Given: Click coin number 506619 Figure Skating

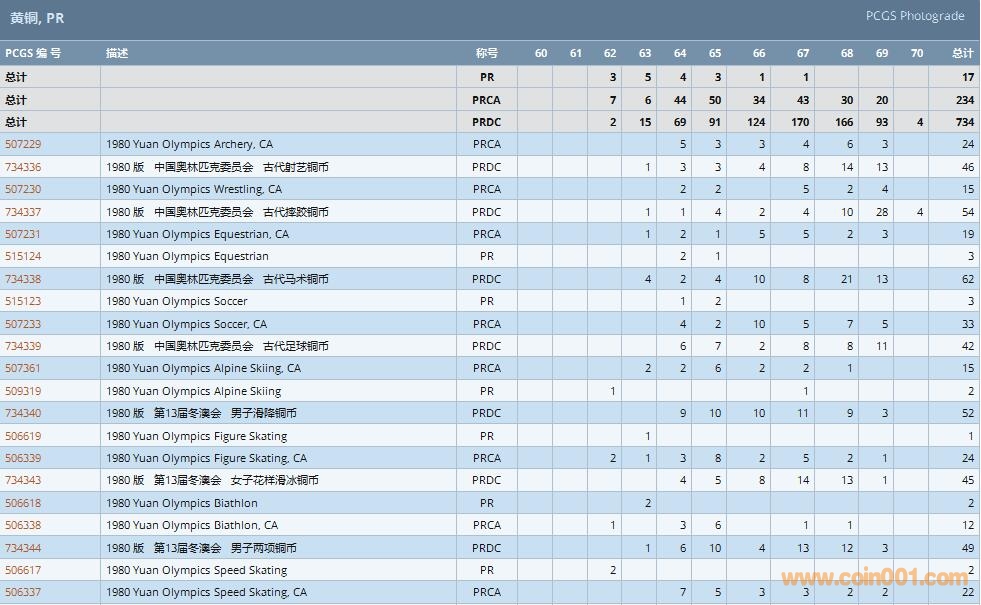Looking at the screenshot, I should pos(23,436).
